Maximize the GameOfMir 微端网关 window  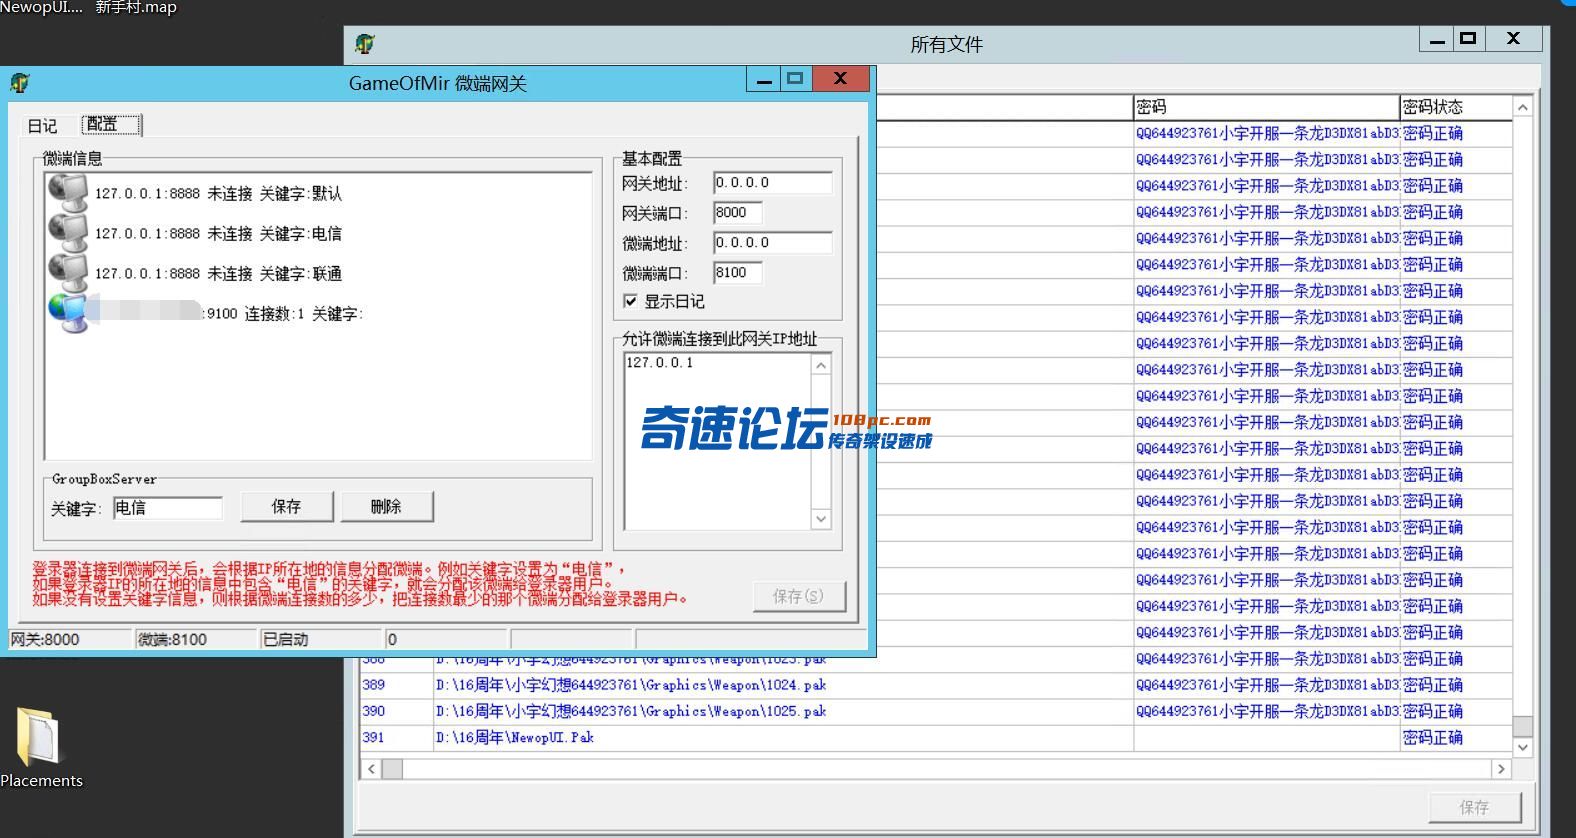796,79
